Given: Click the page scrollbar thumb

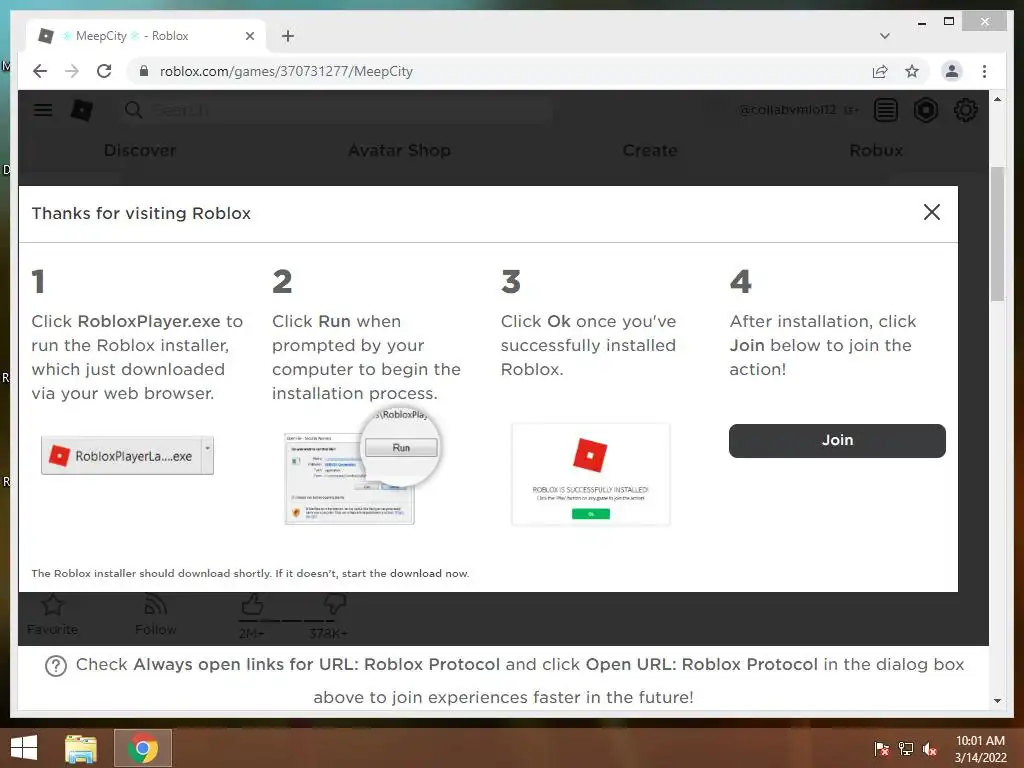Looking at the screenshot, I should pyautogui.click(x=997, y=234).
